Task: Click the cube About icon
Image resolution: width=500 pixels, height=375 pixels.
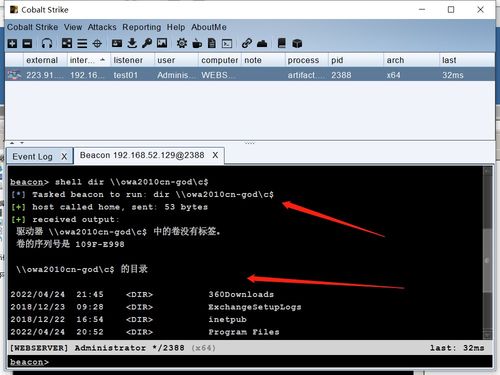Action: (x=297, y=43)
